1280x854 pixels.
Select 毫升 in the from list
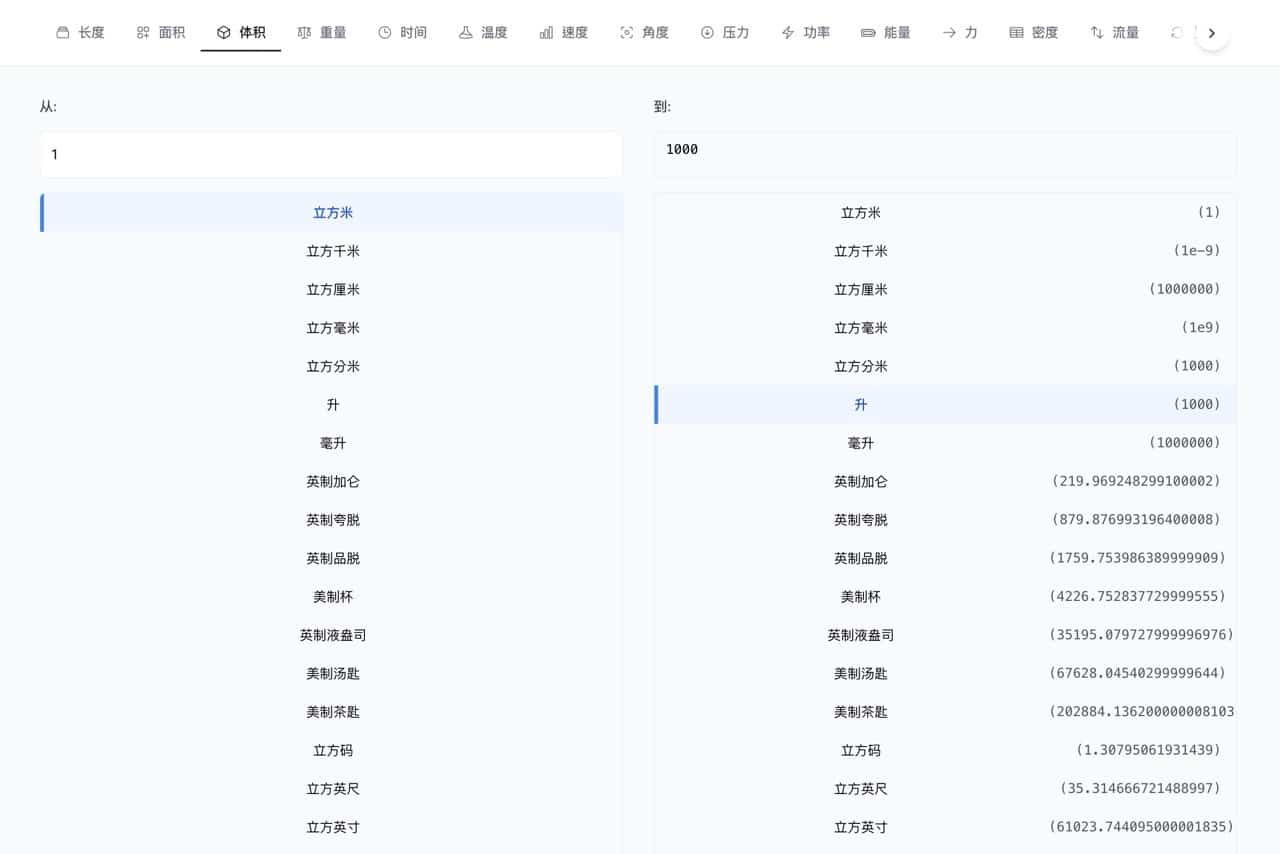(x=331, y=443)
